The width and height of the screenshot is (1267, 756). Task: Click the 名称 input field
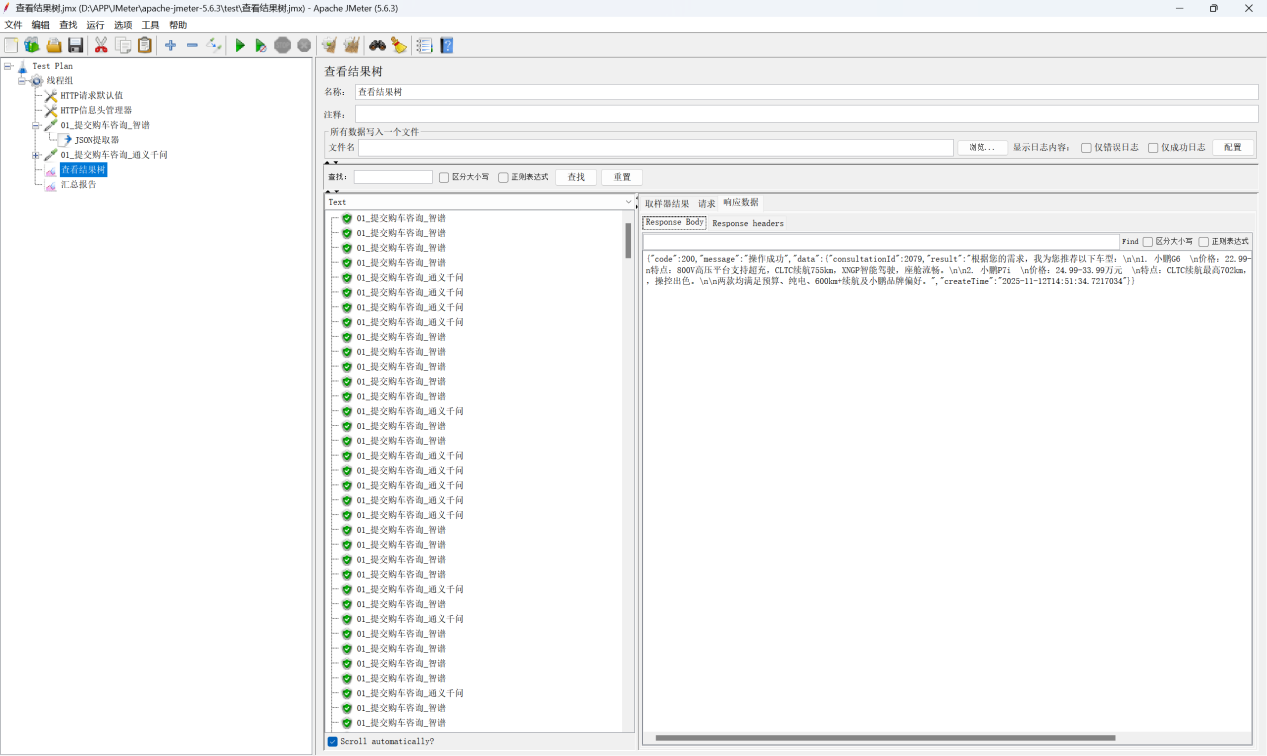coord(807,92)
